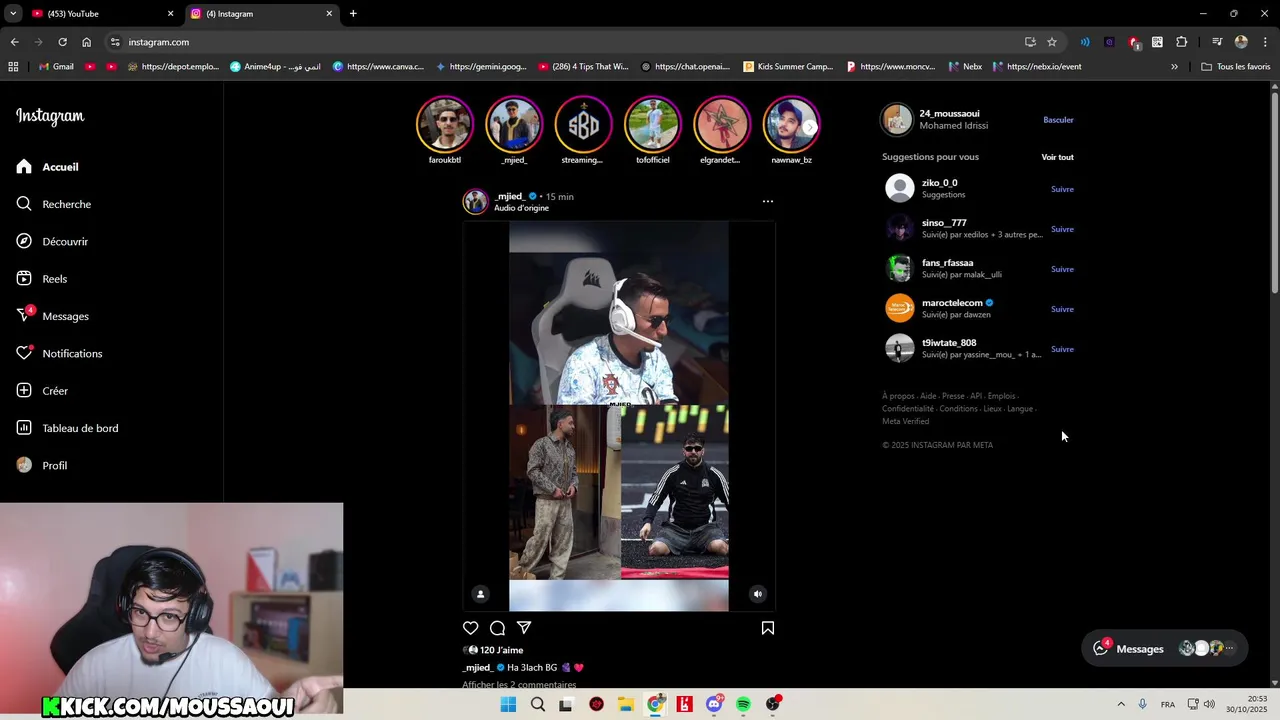The image size is (1280, 720).
Task: Save post with the bookmark icon
Action: (768, 628)
